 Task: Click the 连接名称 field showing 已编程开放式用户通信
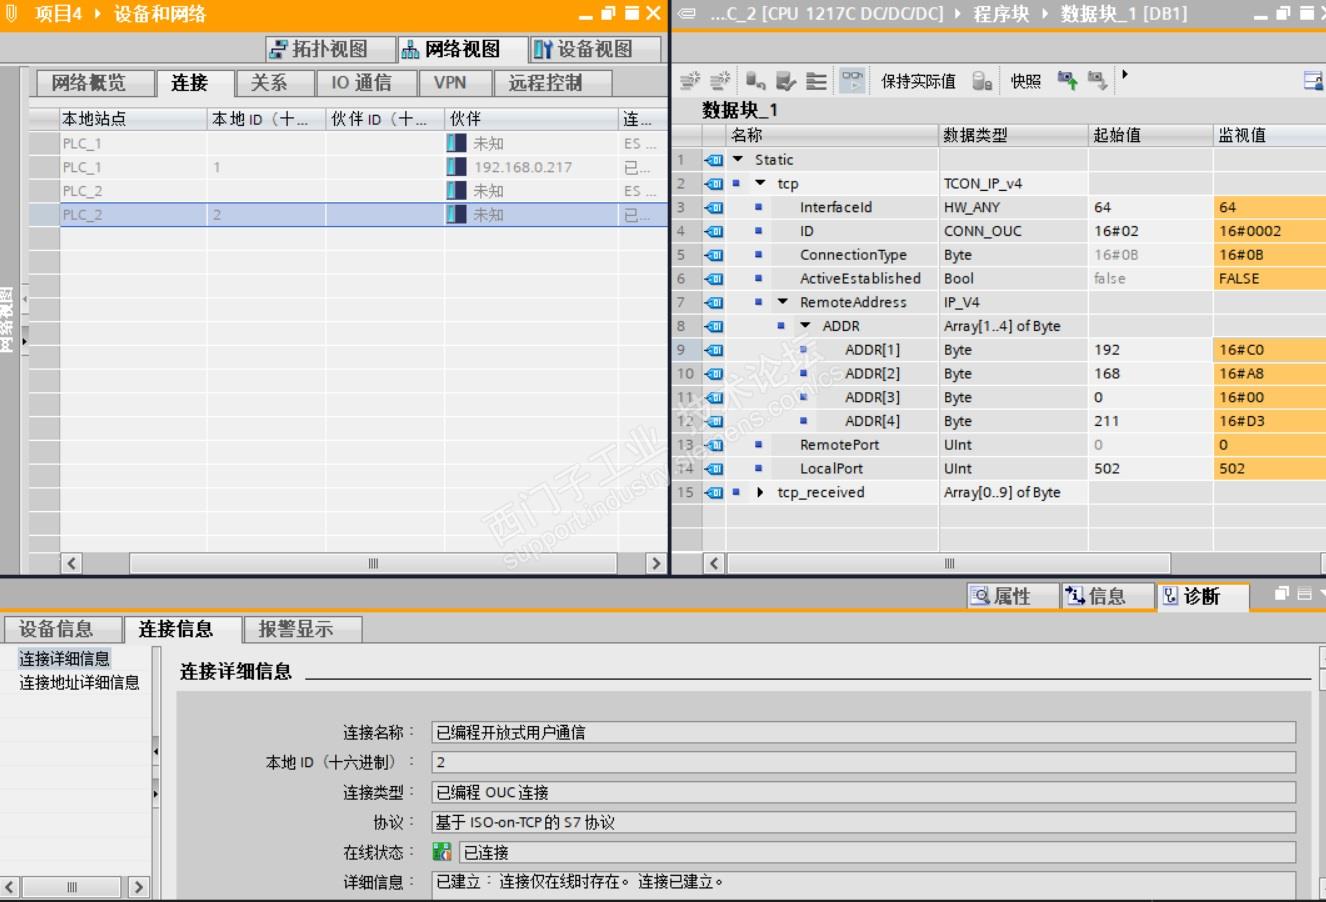click(864, 732)
